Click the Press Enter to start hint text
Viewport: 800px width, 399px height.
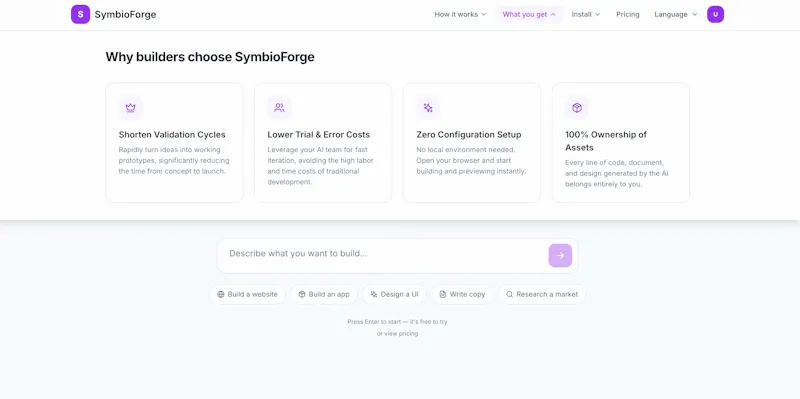tap(397, 322)
